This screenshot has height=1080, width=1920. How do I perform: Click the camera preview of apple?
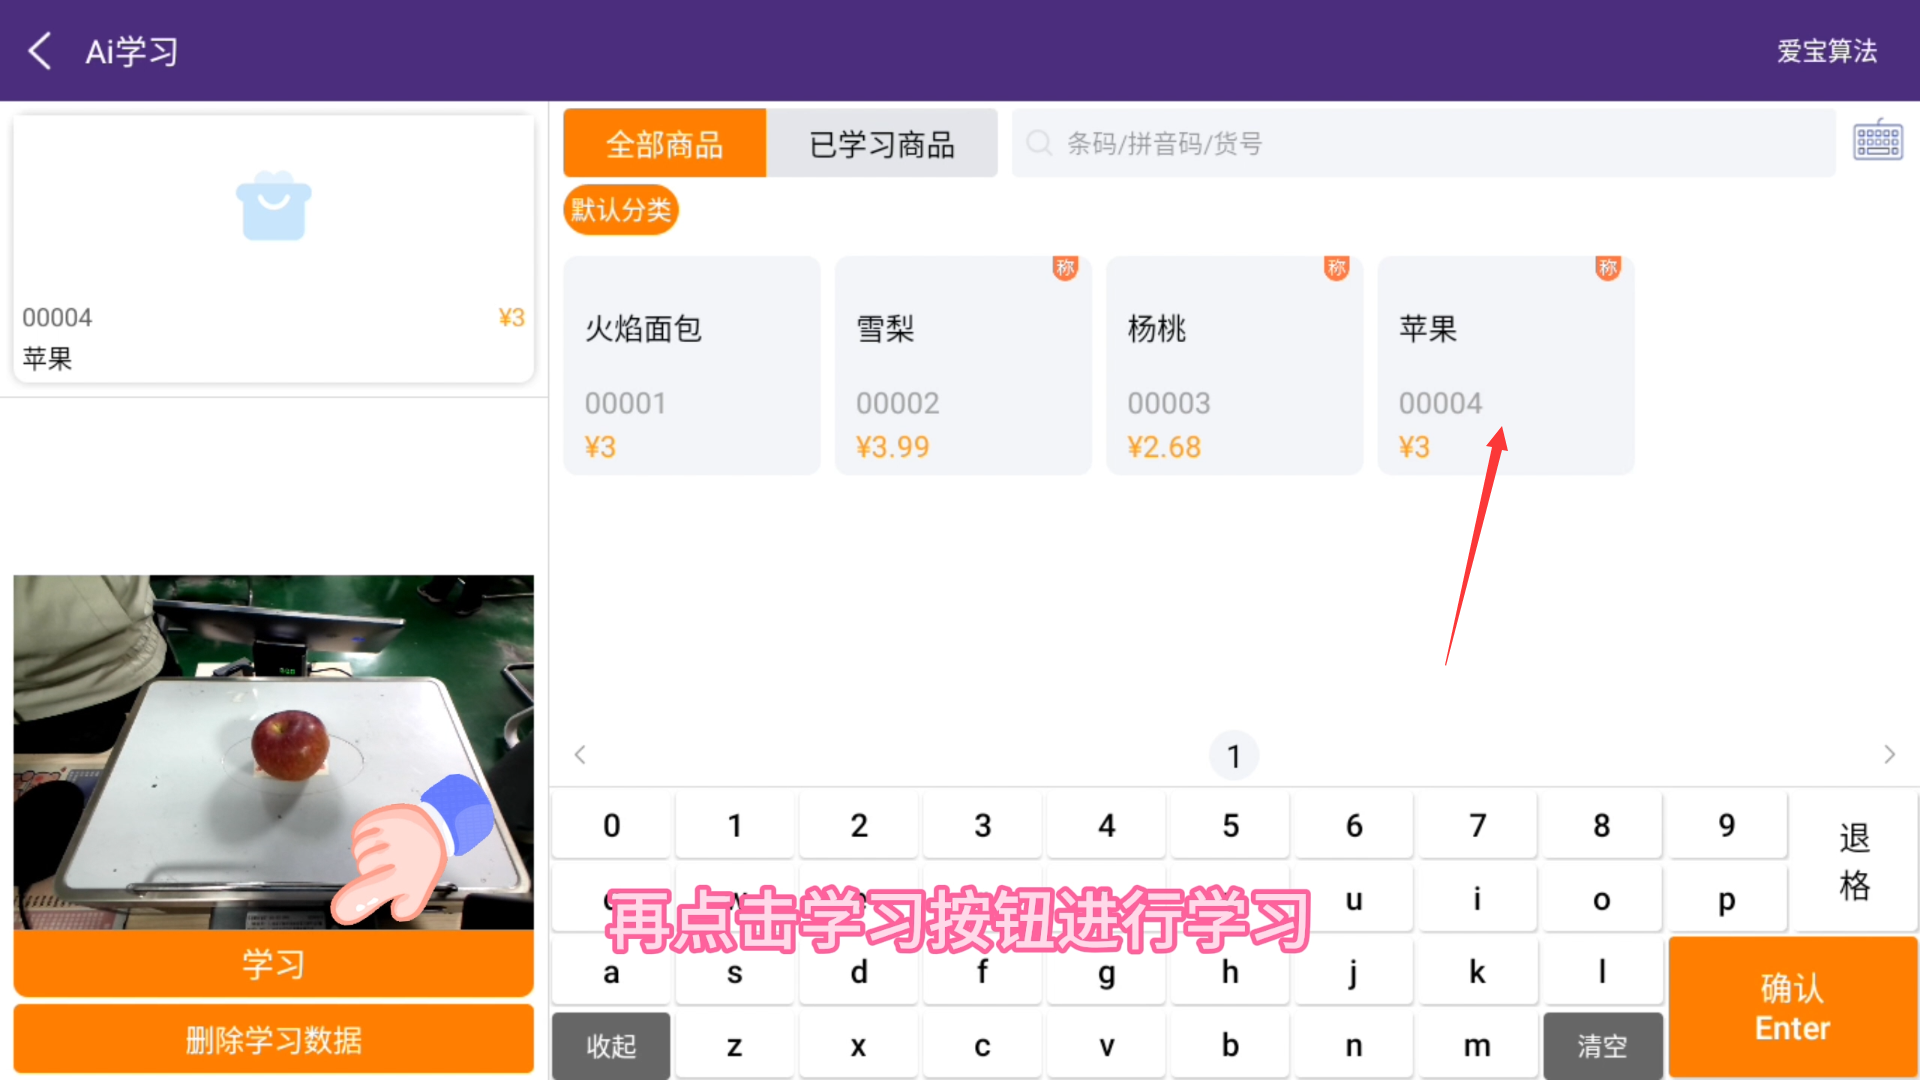point(273,750)
